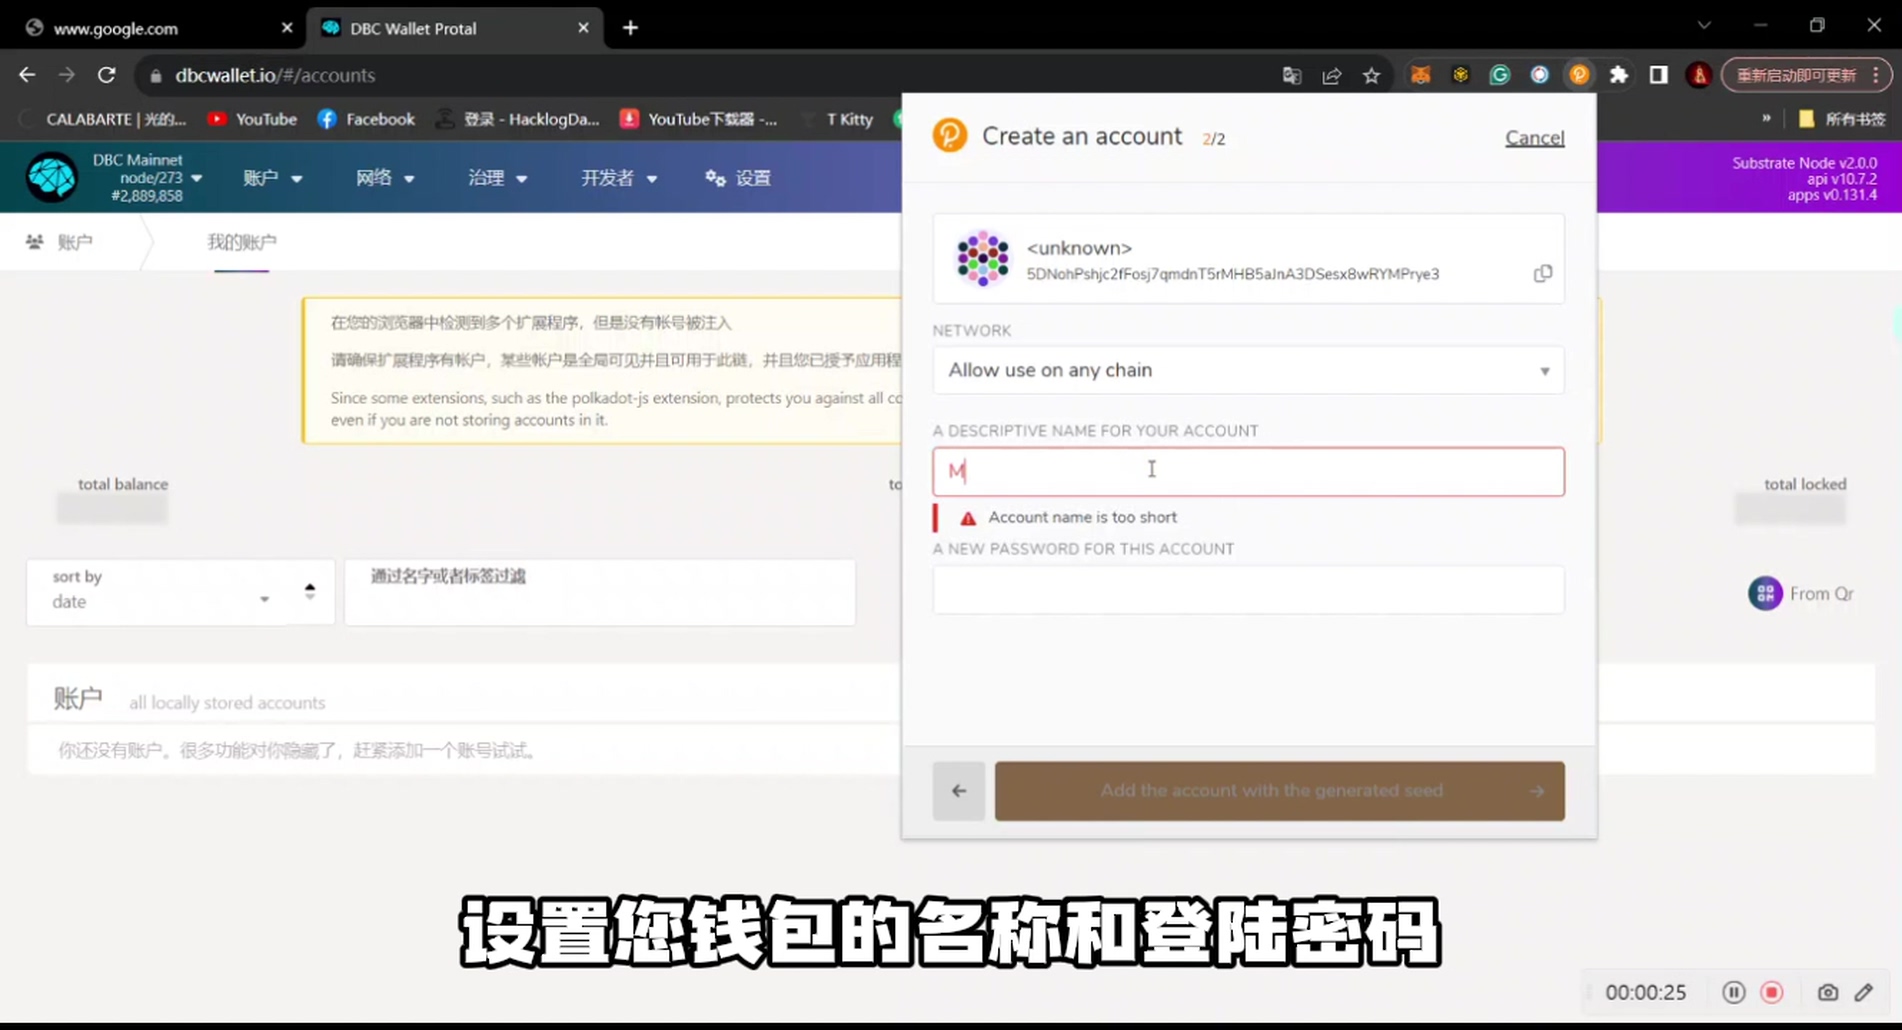
Task: Copy the account address with the copy icon
Action: [x=1543, y=273]
